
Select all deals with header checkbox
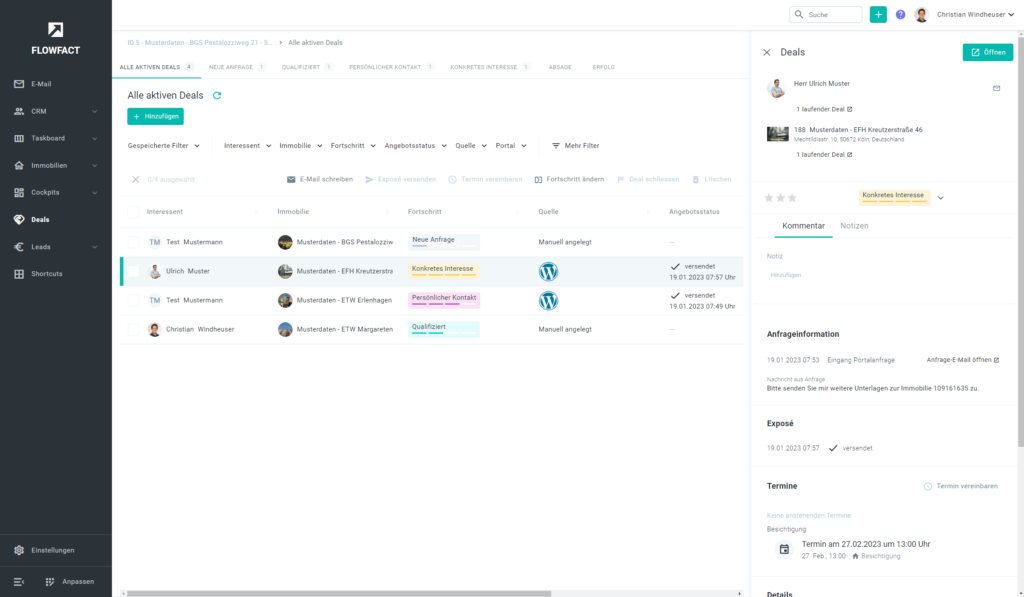(133, 212)
